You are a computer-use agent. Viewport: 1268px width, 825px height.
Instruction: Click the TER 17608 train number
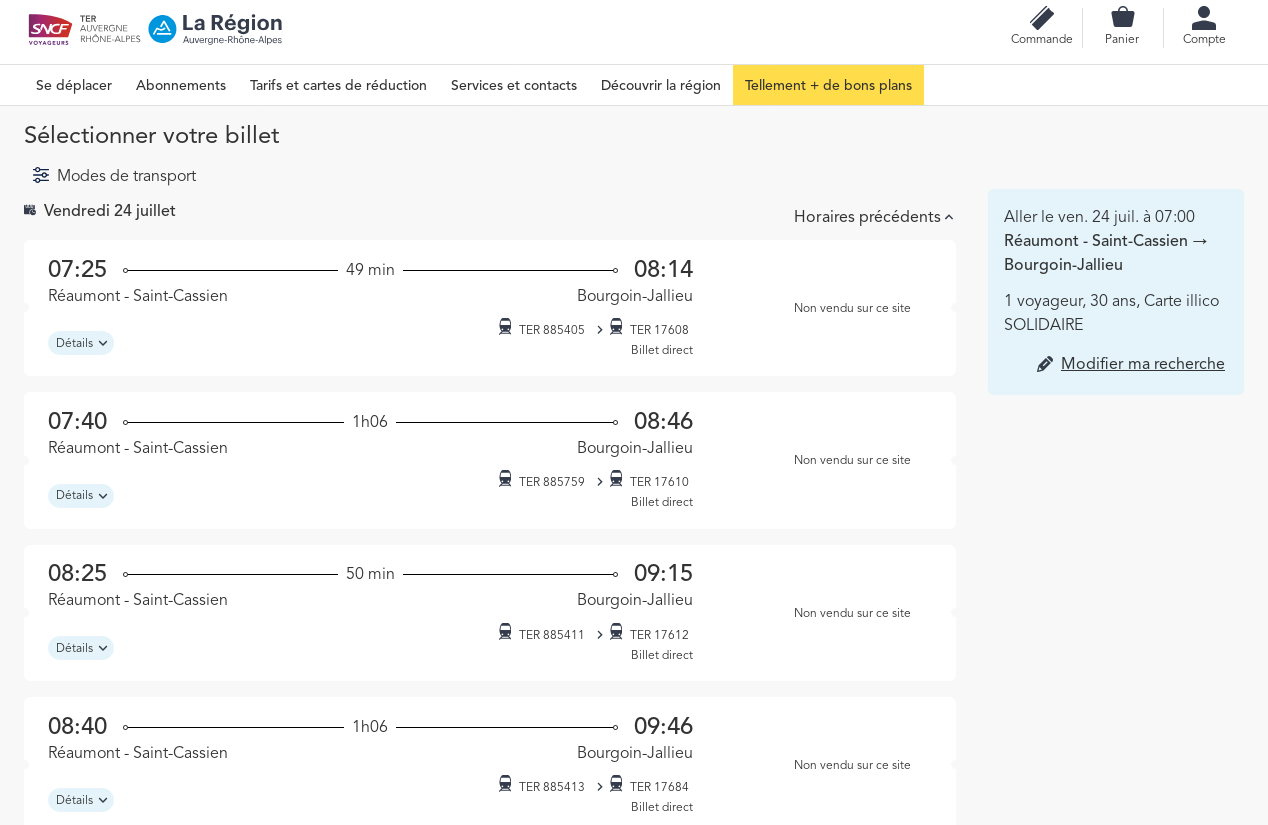[x=659, y=330]
